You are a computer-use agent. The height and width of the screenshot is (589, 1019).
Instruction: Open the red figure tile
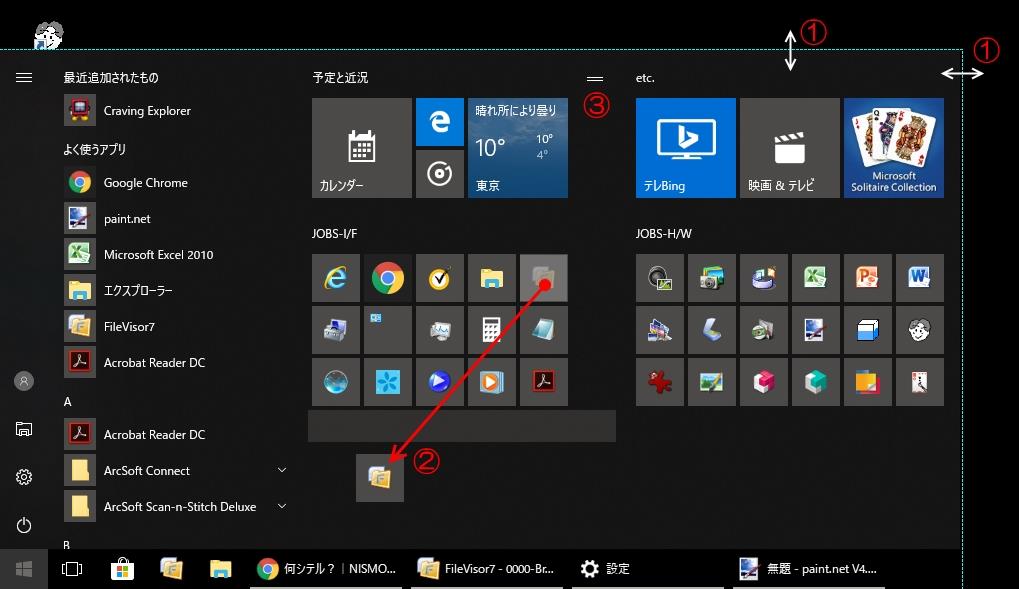pyautogui.click(x=660, y=382)
